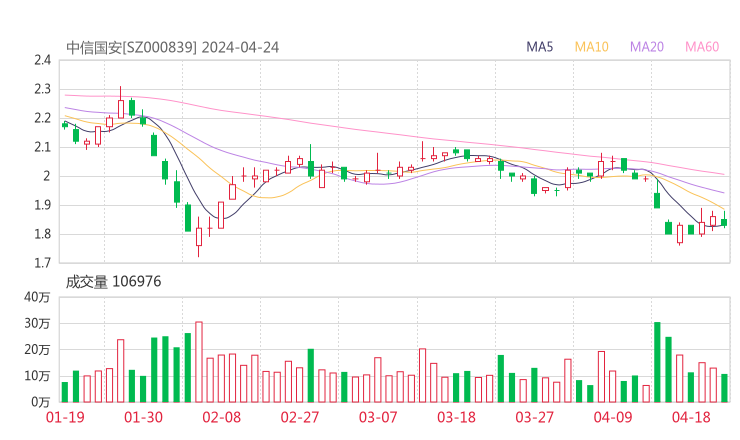Click the 0万 volume axis label
Viewport: 740px width, 440px height.
coord(41,402)
